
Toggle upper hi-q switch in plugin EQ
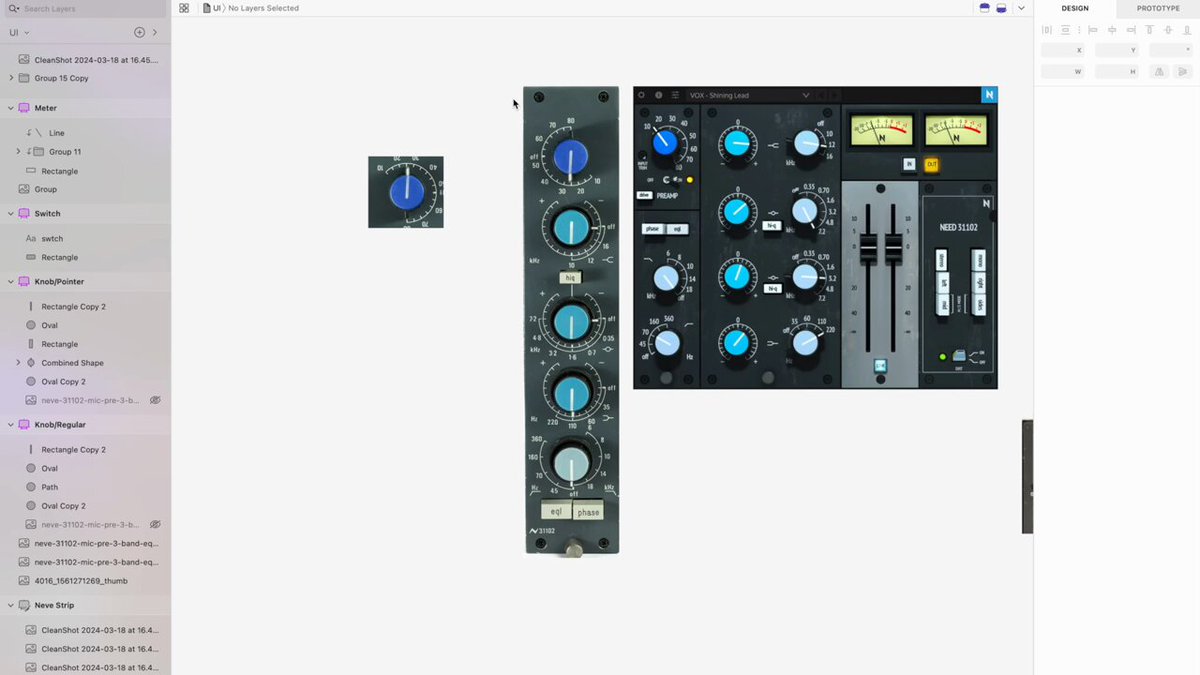[772, 226]
